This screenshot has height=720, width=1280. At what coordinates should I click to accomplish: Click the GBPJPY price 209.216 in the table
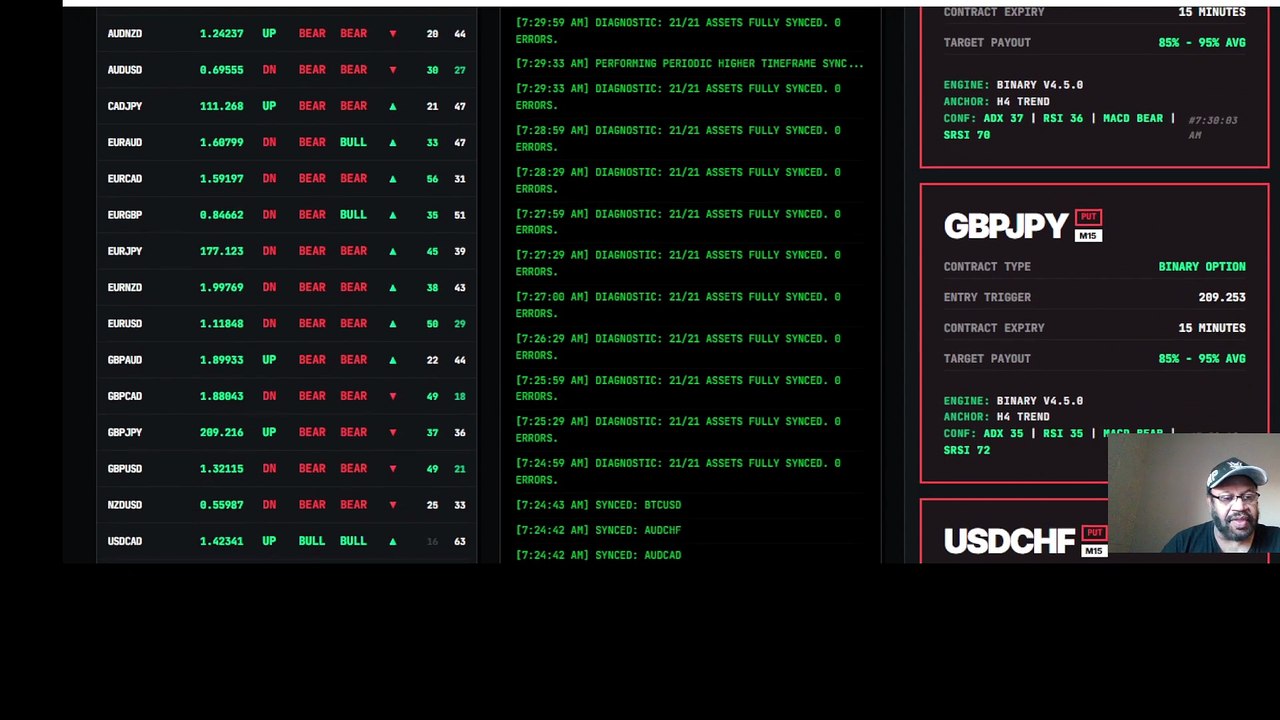[x=221, y=432]
